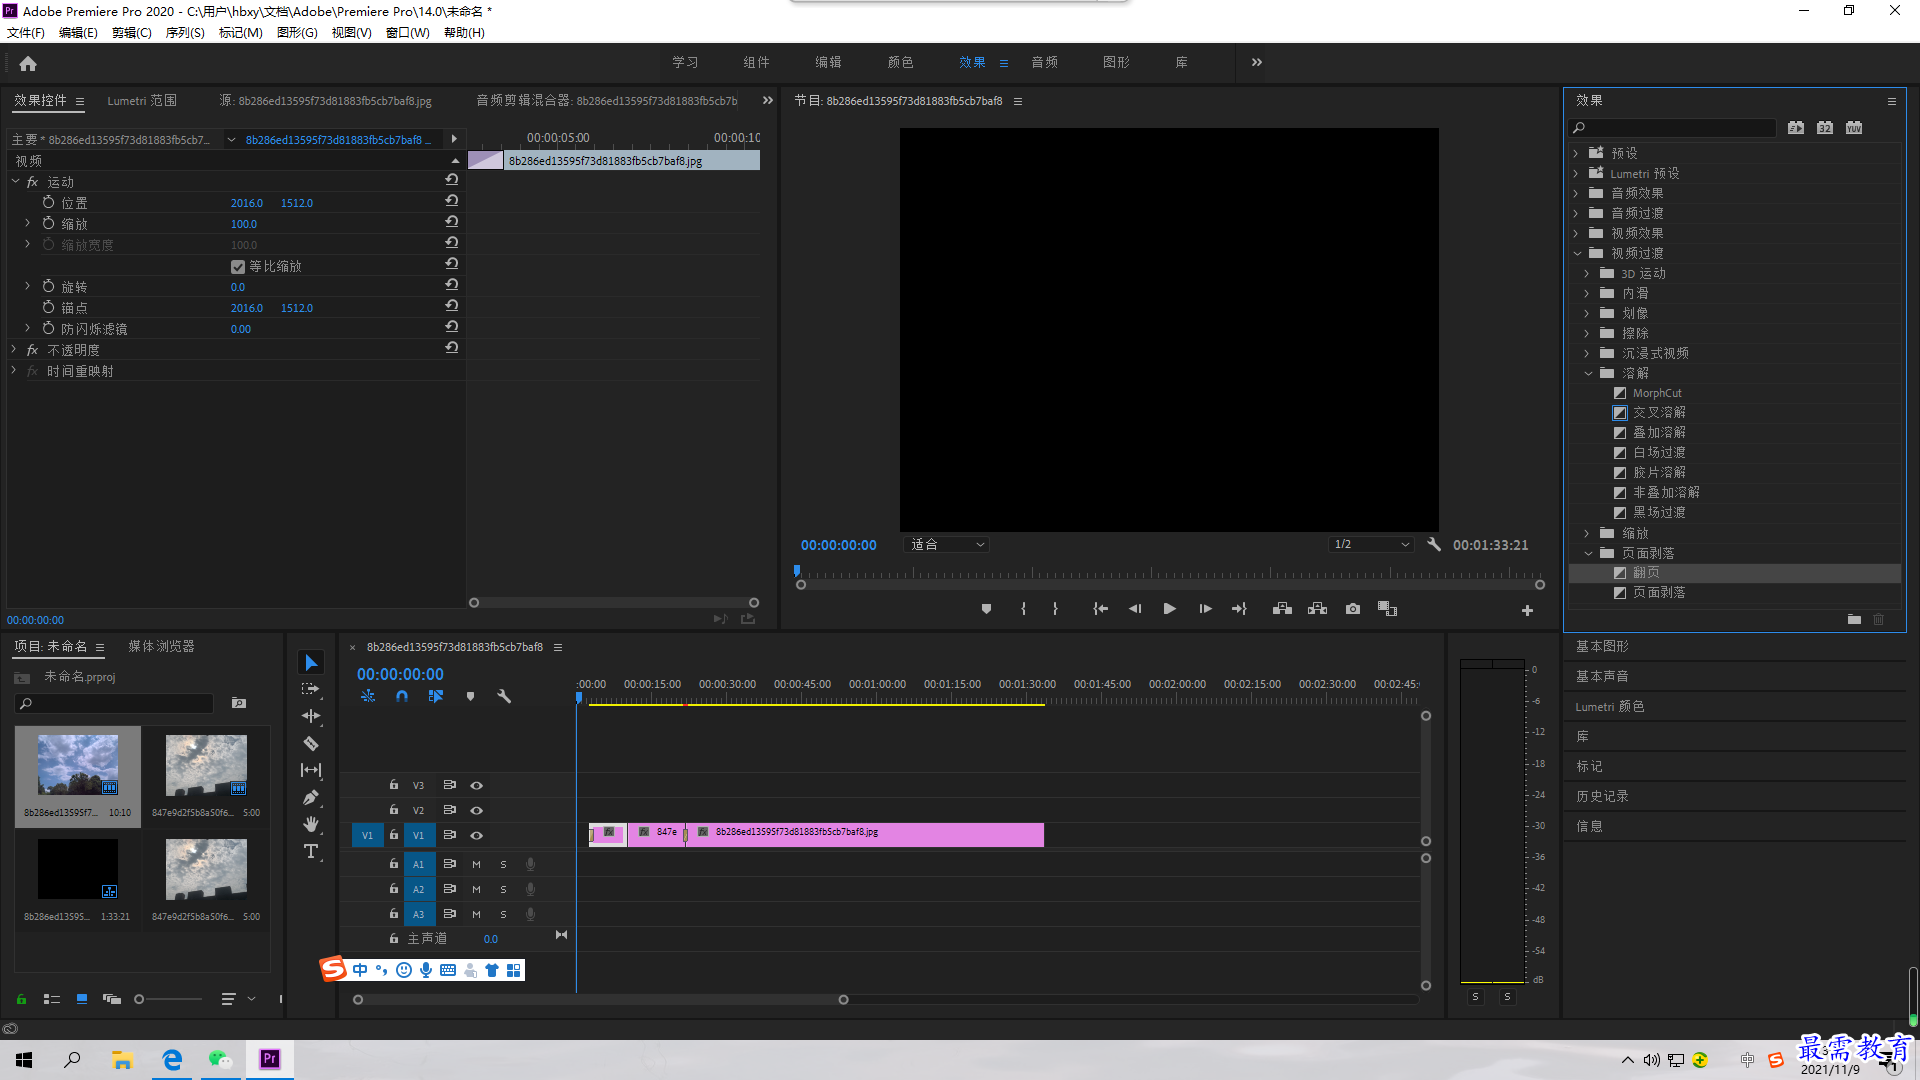Select the Slip tool
The width and height of the screenshot is (1920, 1080).
[311, 770]
